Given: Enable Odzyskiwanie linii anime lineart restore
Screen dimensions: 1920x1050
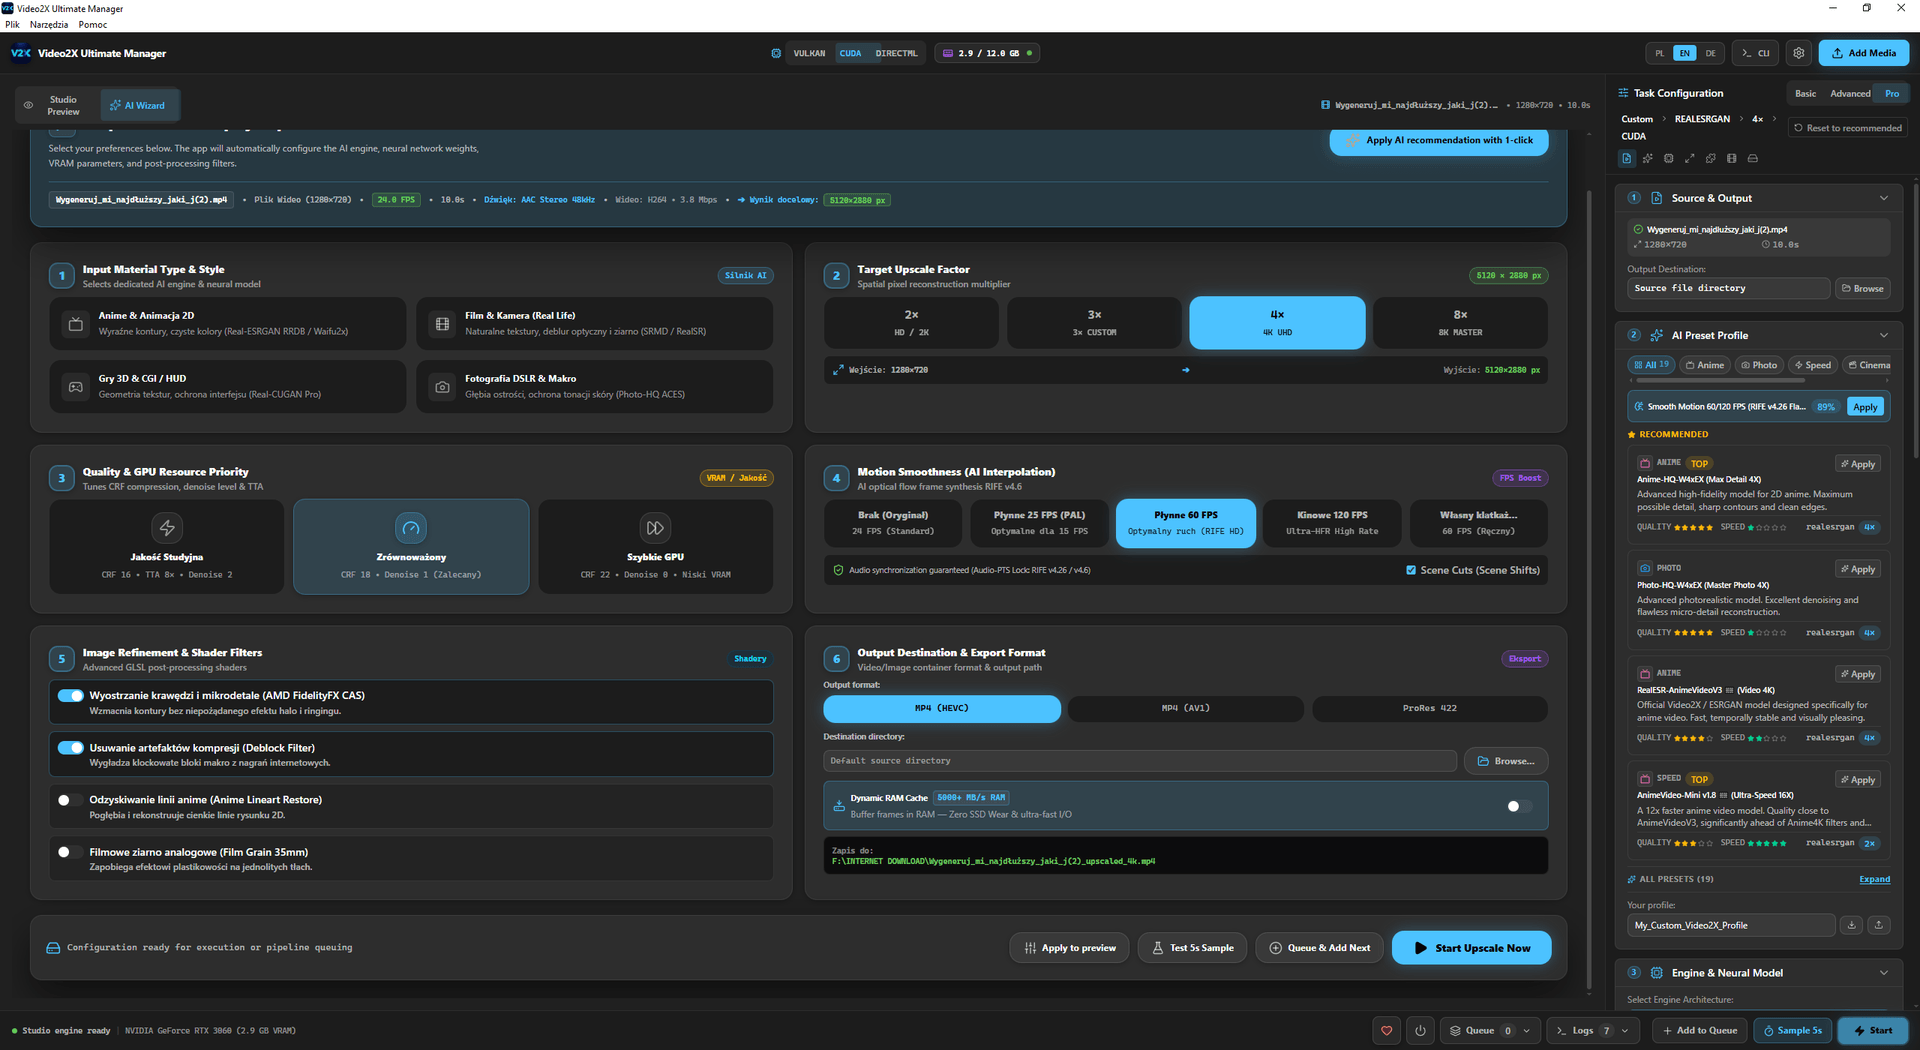Looking at the screenshot, I should pos(70,800).
